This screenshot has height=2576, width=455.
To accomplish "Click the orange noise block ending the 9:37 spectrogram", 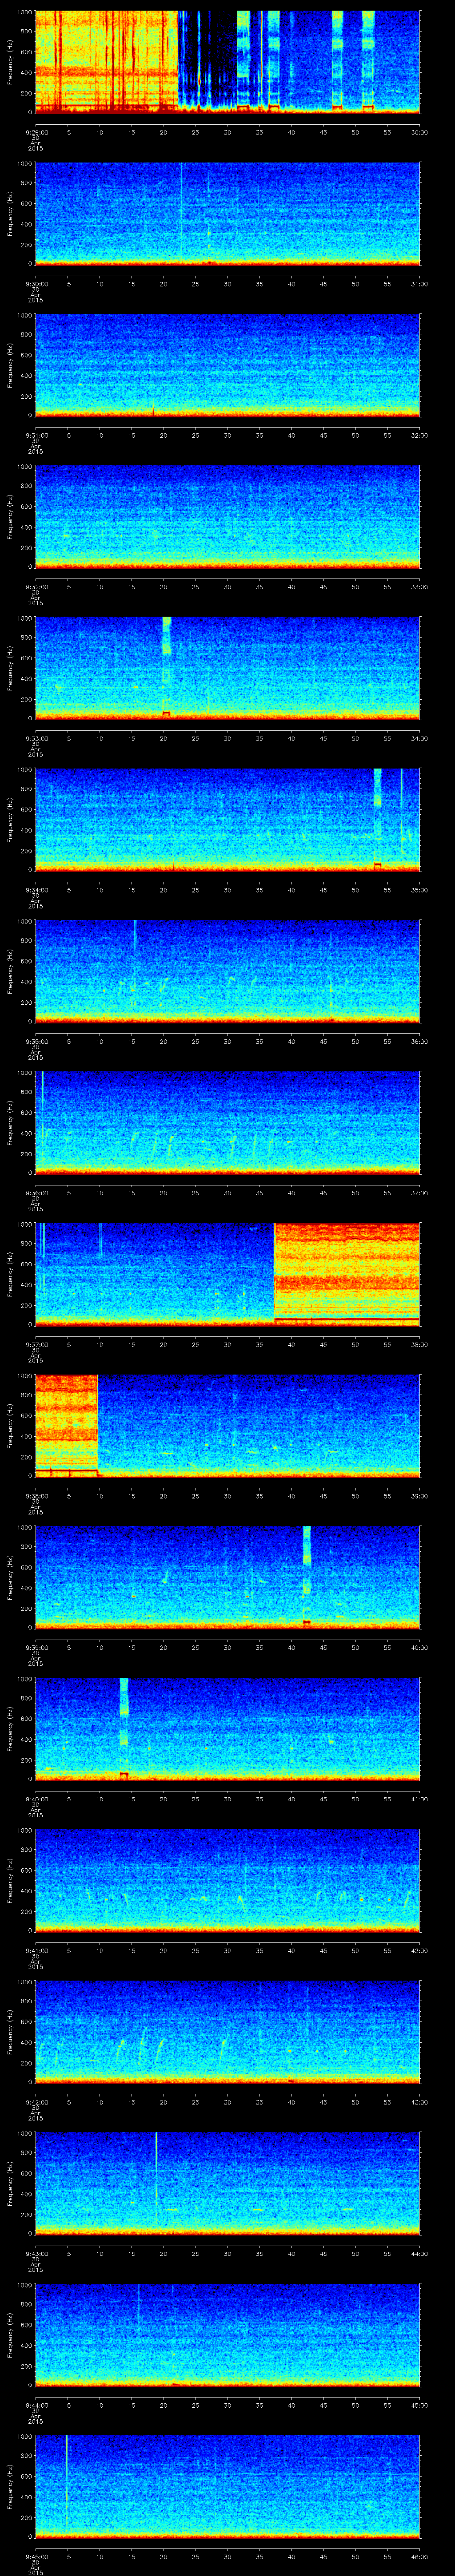I will [346, 1272].
